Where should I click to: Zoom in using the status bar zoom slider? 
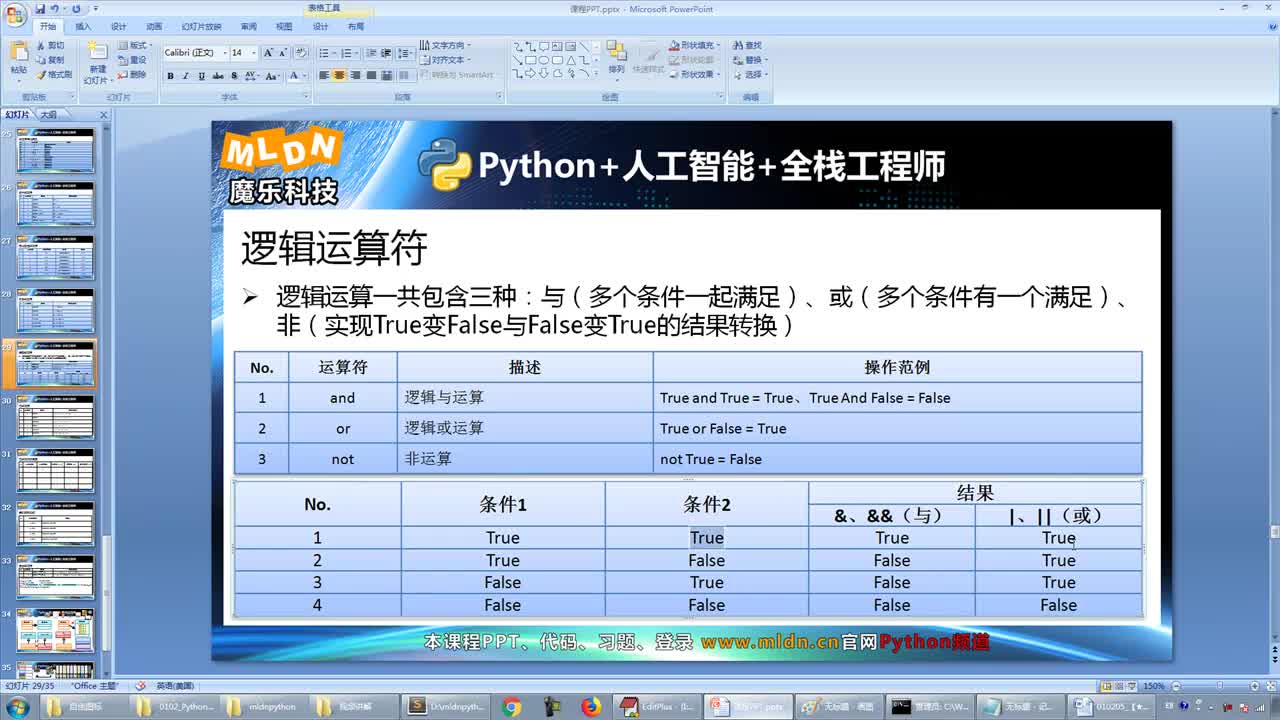tap(1253, 686)
